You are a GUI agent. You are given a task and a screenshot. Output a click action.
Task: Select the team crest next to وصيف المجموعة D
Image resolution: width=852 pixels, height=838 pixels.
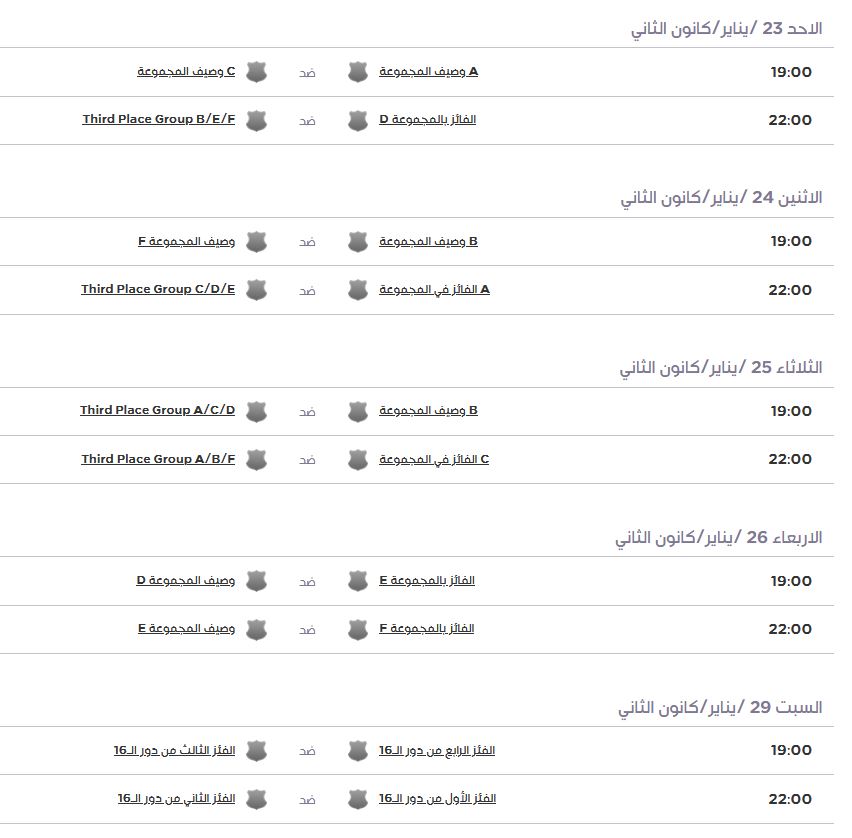coord(257,581)
